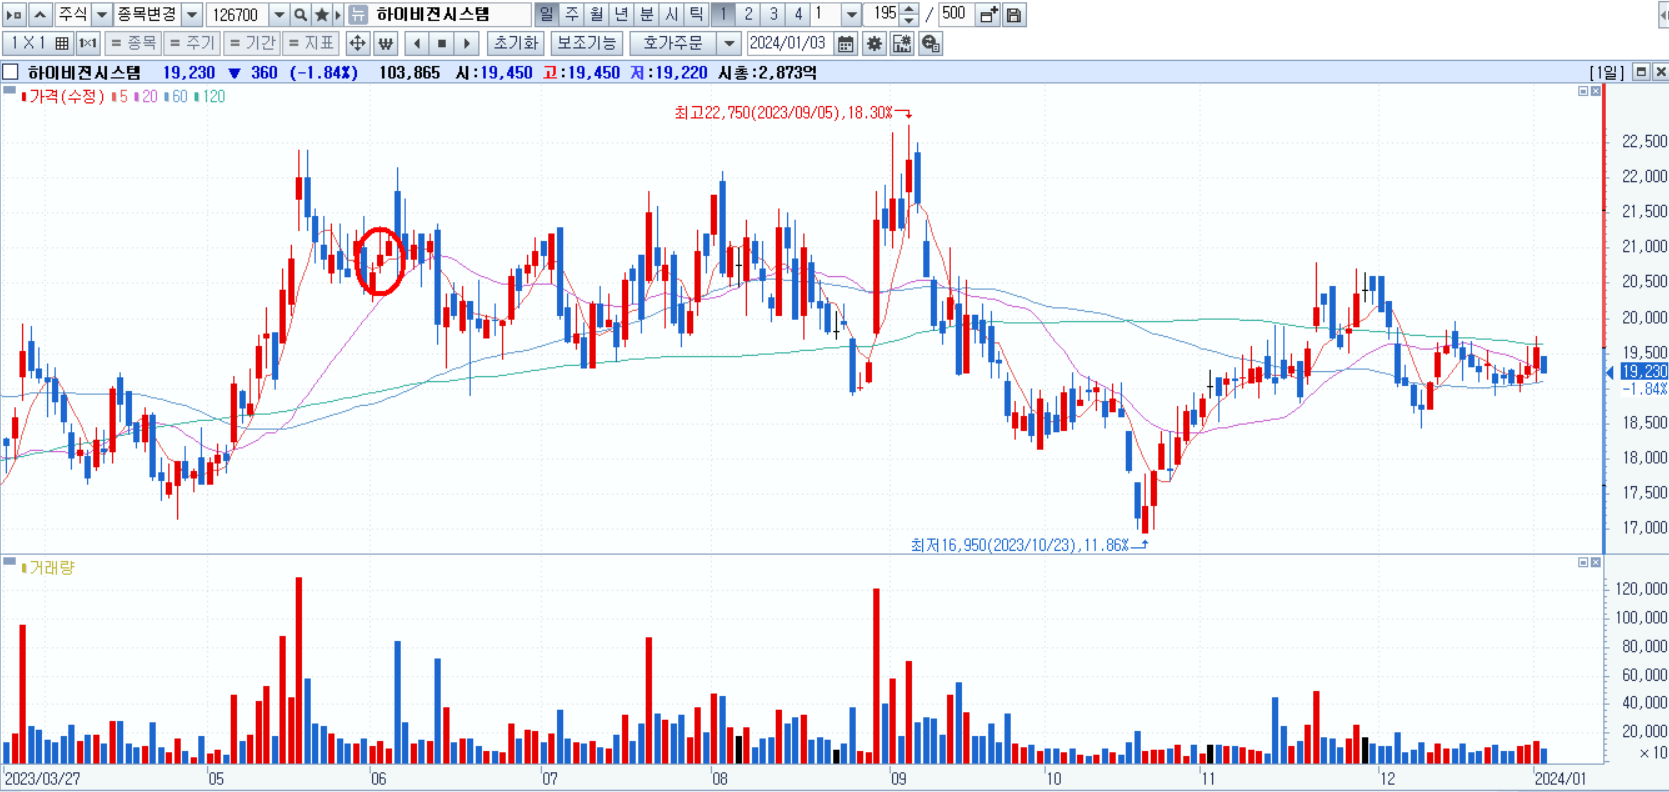Select the 주 weekly period button
This screenshot has width=1669, height=792.
pyautogui.click(x=571, y=15)
